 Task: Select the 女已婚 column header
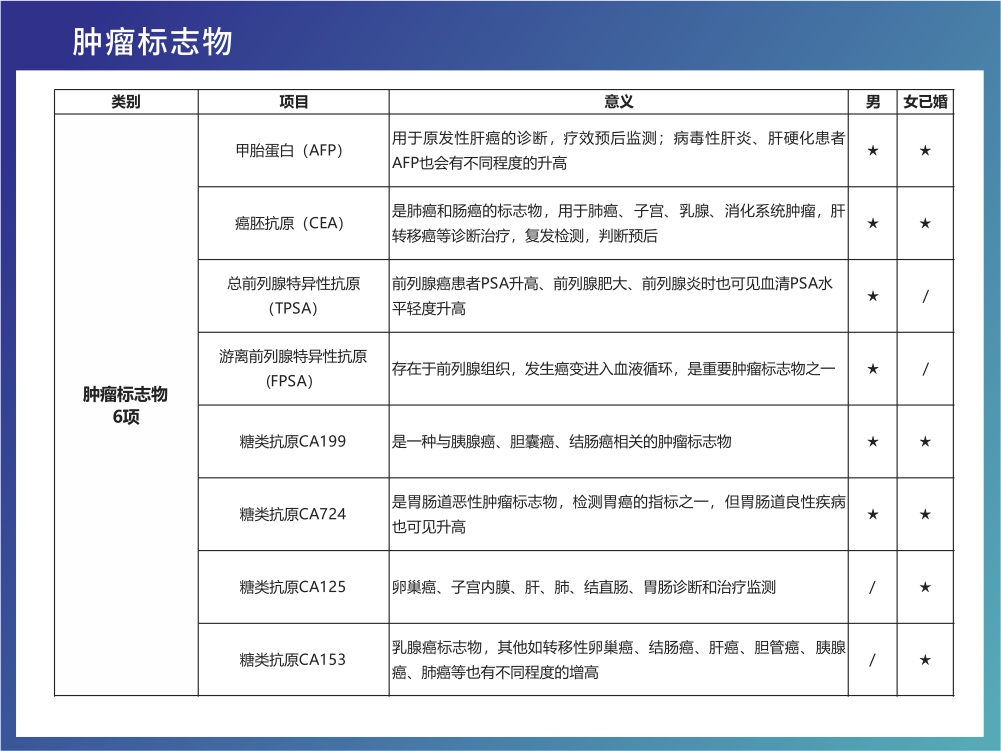[x=925, y=102]
